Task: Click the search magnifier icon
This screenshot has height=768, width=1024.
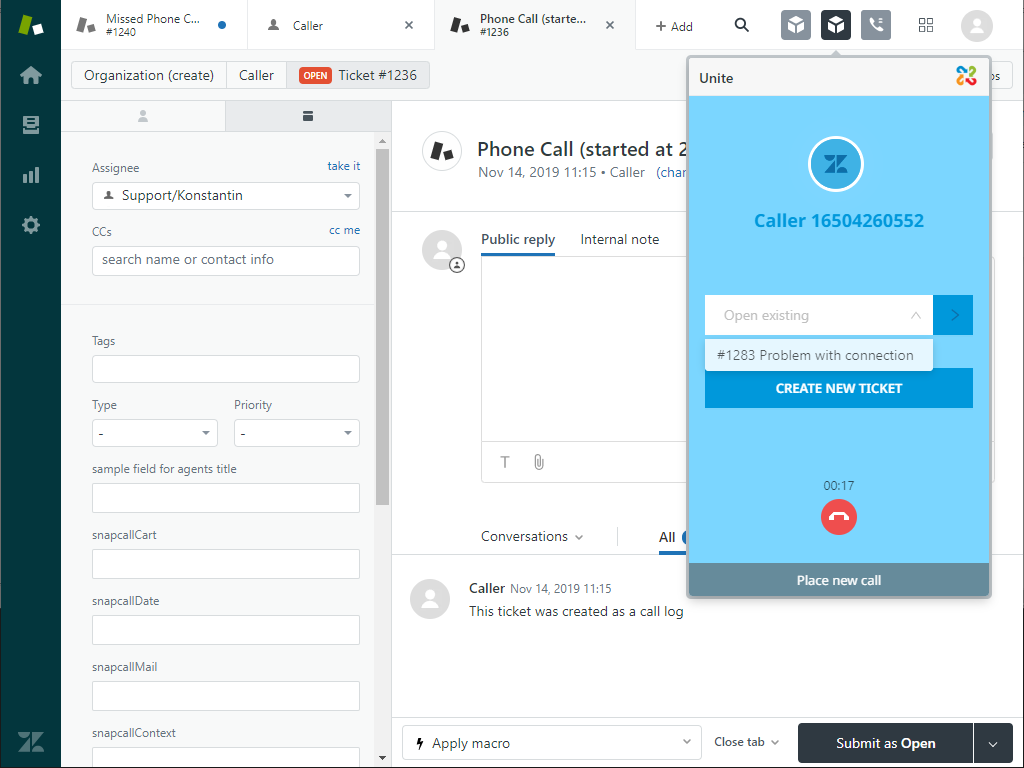Action: tap(741, 26)
